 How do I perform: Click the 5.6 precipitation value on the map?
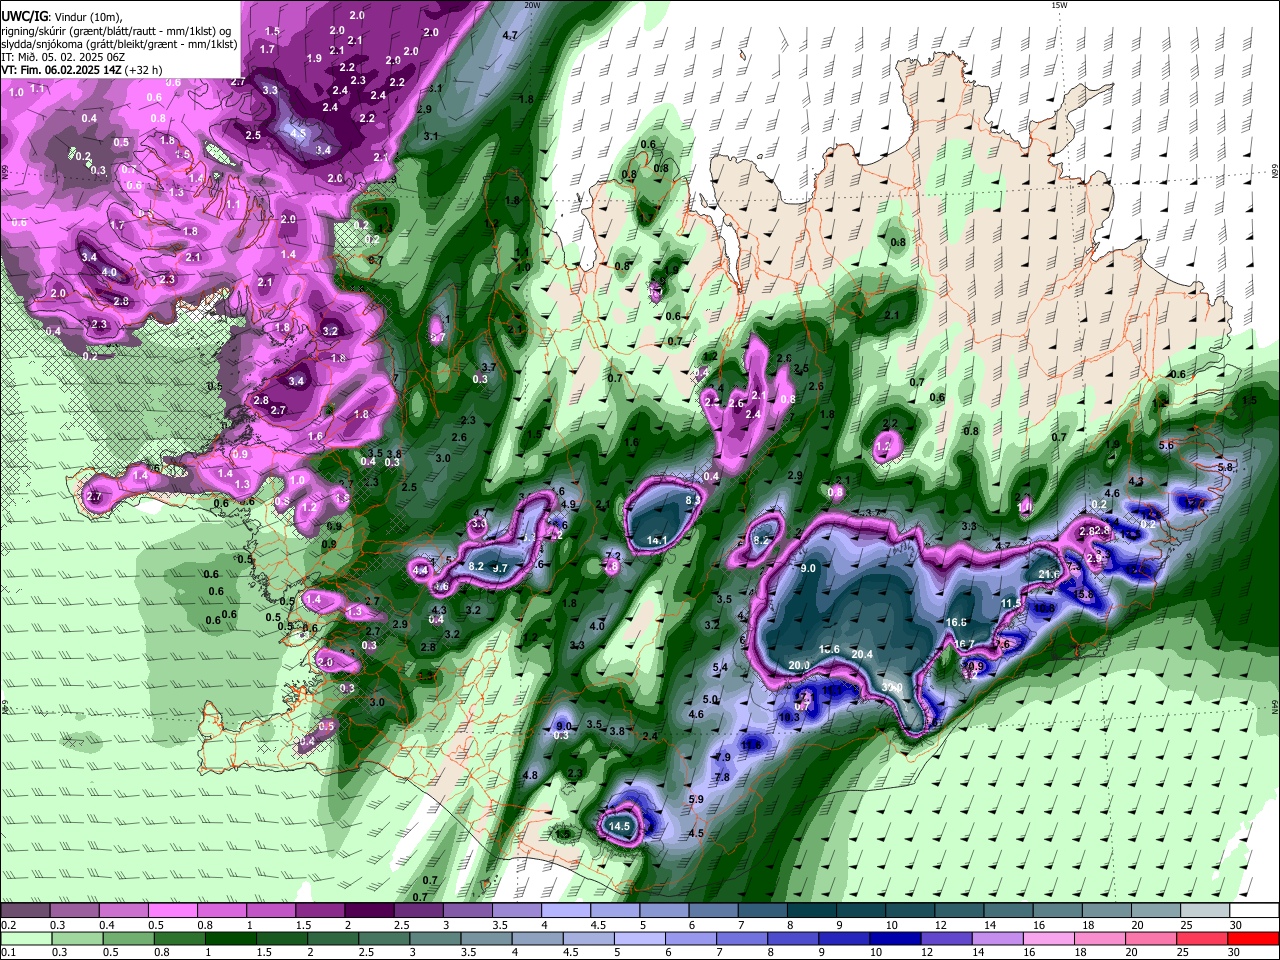(x=1166, y=445)
